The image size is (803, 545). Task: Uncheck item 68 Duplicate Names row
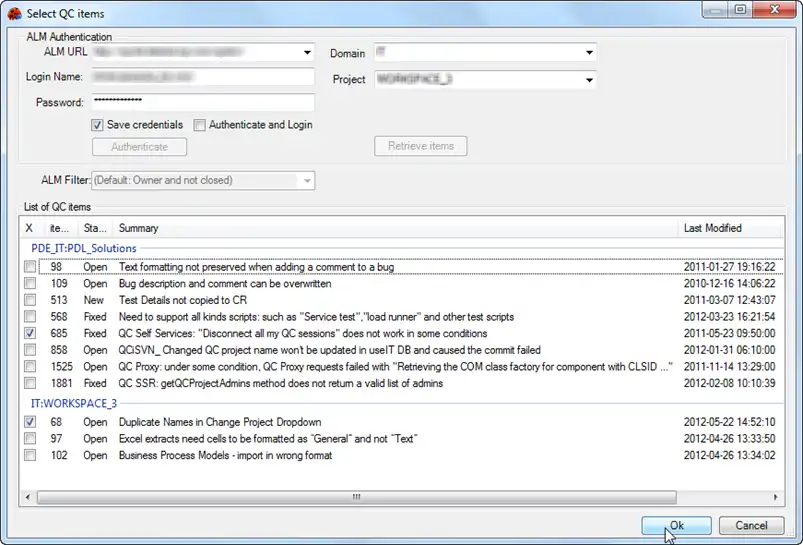click(x=30, y=422)
